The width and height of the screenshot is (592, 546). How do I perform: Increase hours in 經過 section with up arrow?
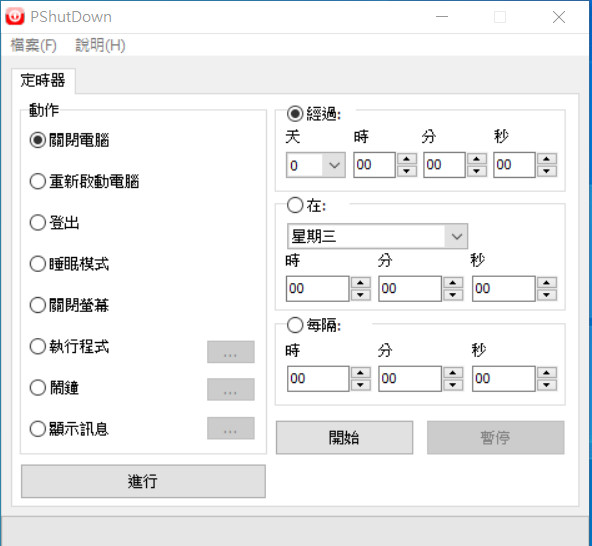(407, 159)
